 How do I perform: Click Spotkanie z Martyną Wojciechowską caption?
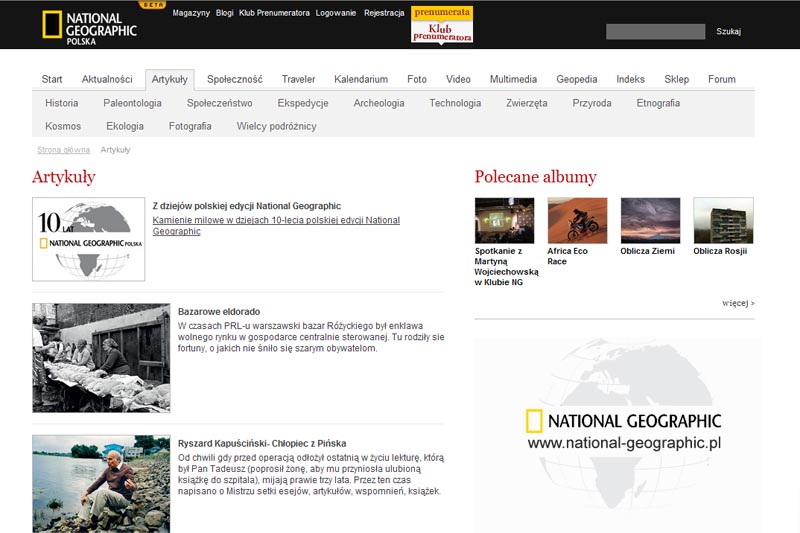pos(506,266)
